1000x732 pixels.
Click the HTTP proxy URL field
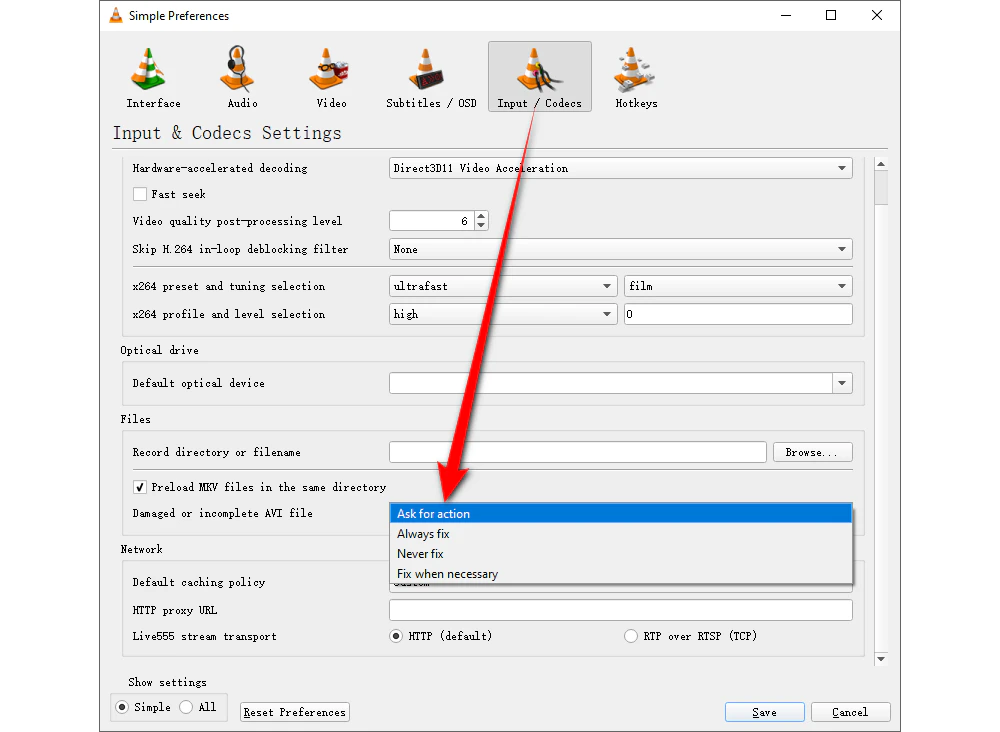(x=621, y=610)
